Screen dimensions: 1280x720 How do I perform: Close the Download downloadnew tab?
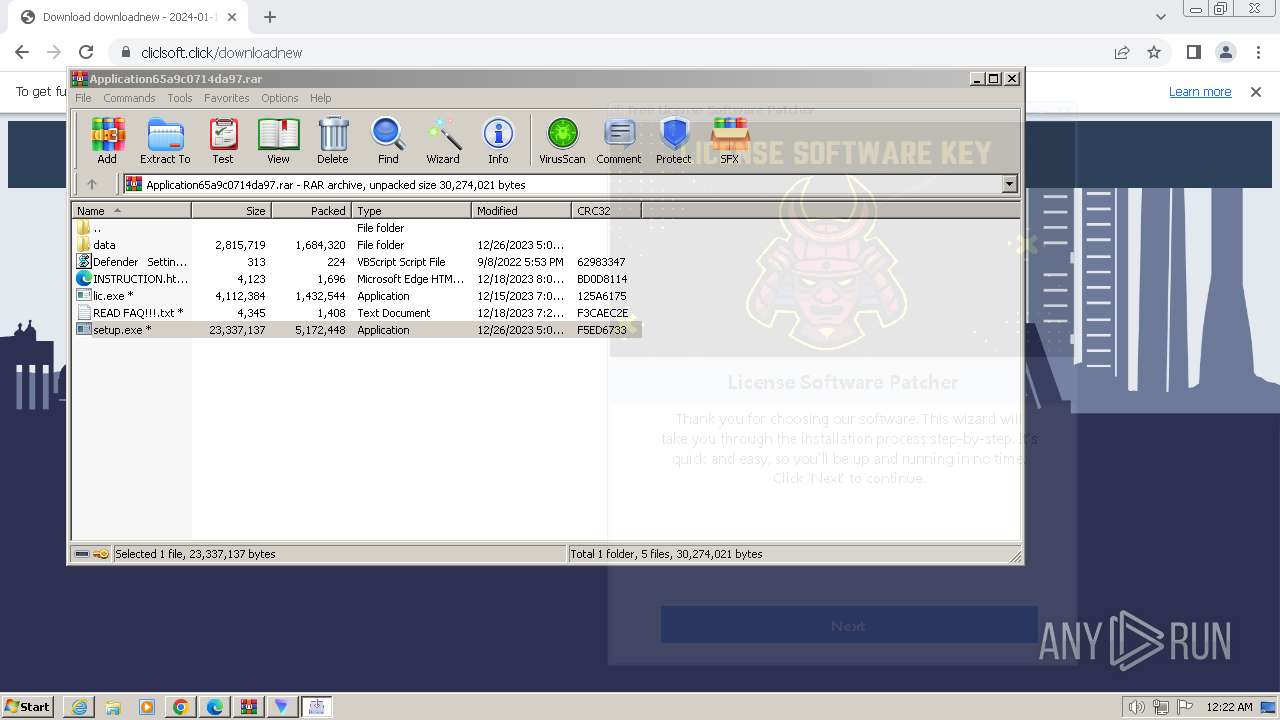coord(232,17)
